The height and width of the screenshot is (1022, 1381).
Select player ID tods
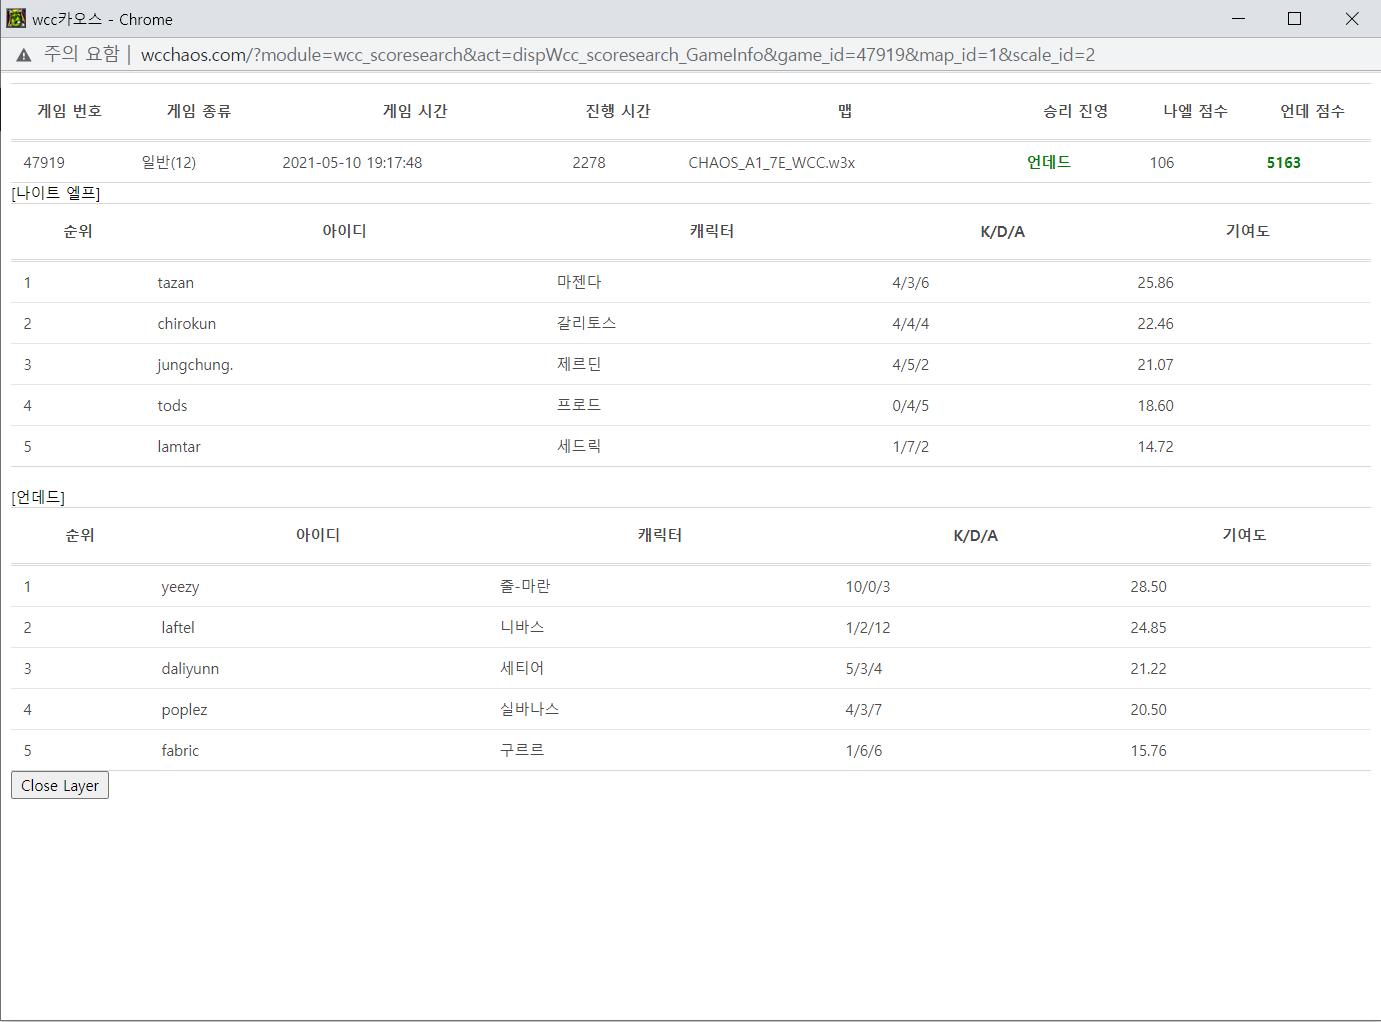click(x=172, y=405)
